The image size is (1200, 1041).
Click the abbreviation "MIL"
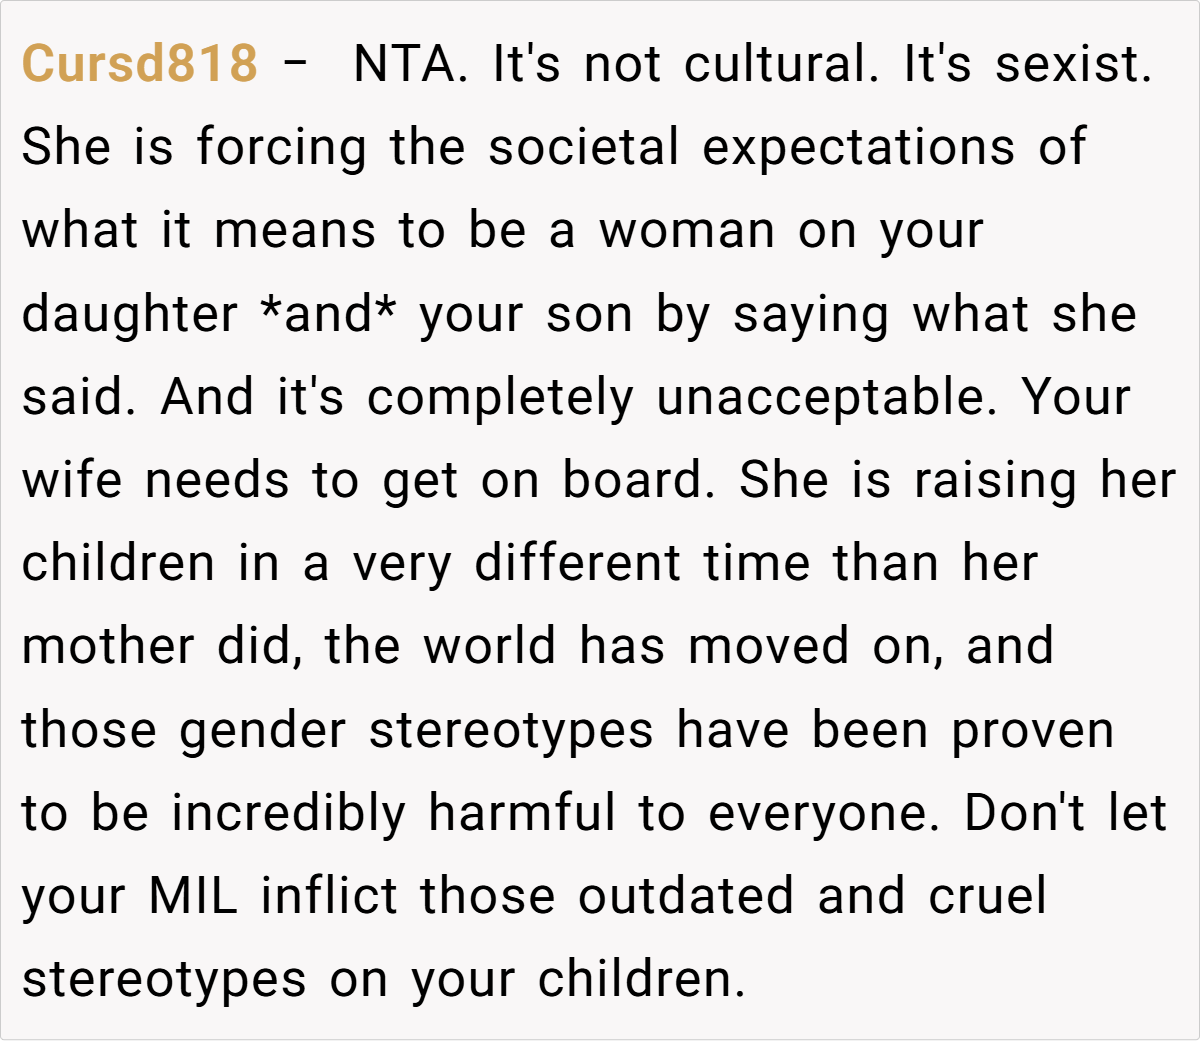pyautogui.click(x=193, y=896)
